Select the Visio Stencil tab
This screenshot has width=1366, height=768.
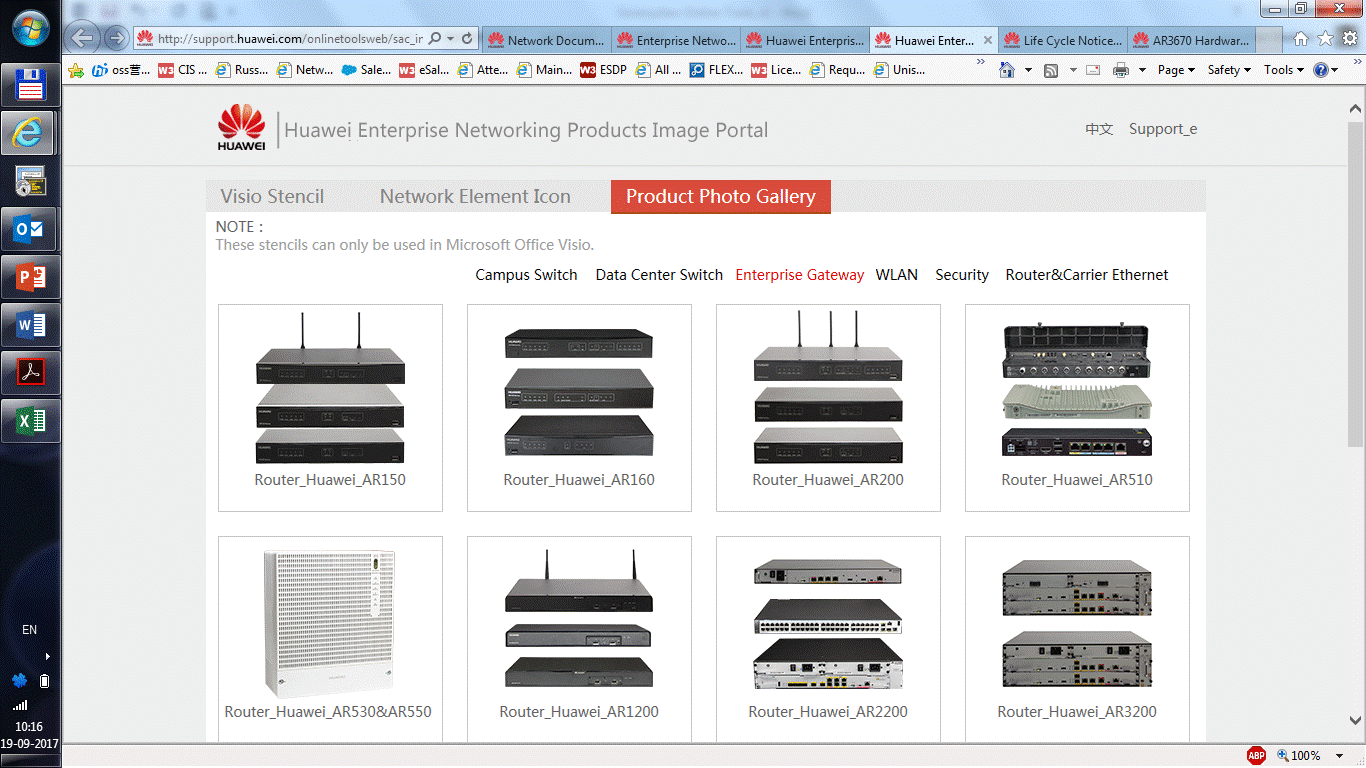[x=272, y=197]
